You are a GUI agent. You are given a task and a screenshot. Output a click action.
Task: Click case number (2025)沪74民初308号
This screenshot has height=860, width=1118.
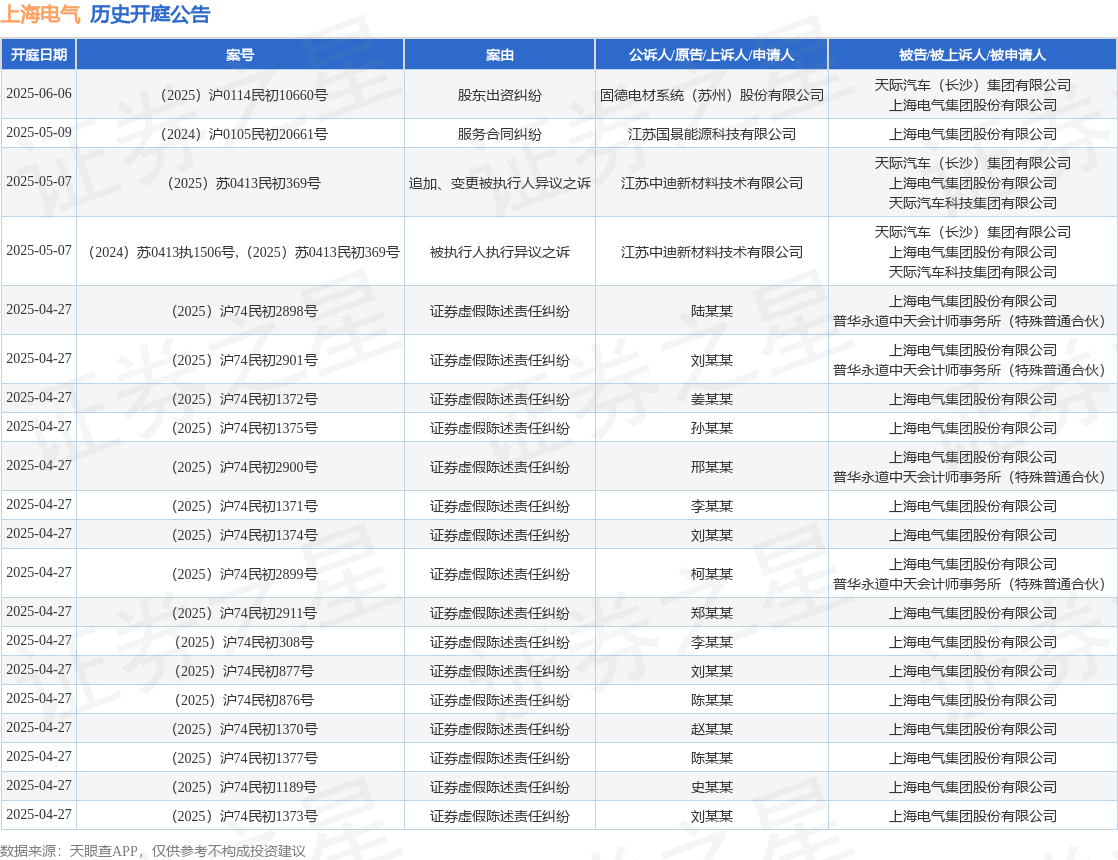point(240,643)
